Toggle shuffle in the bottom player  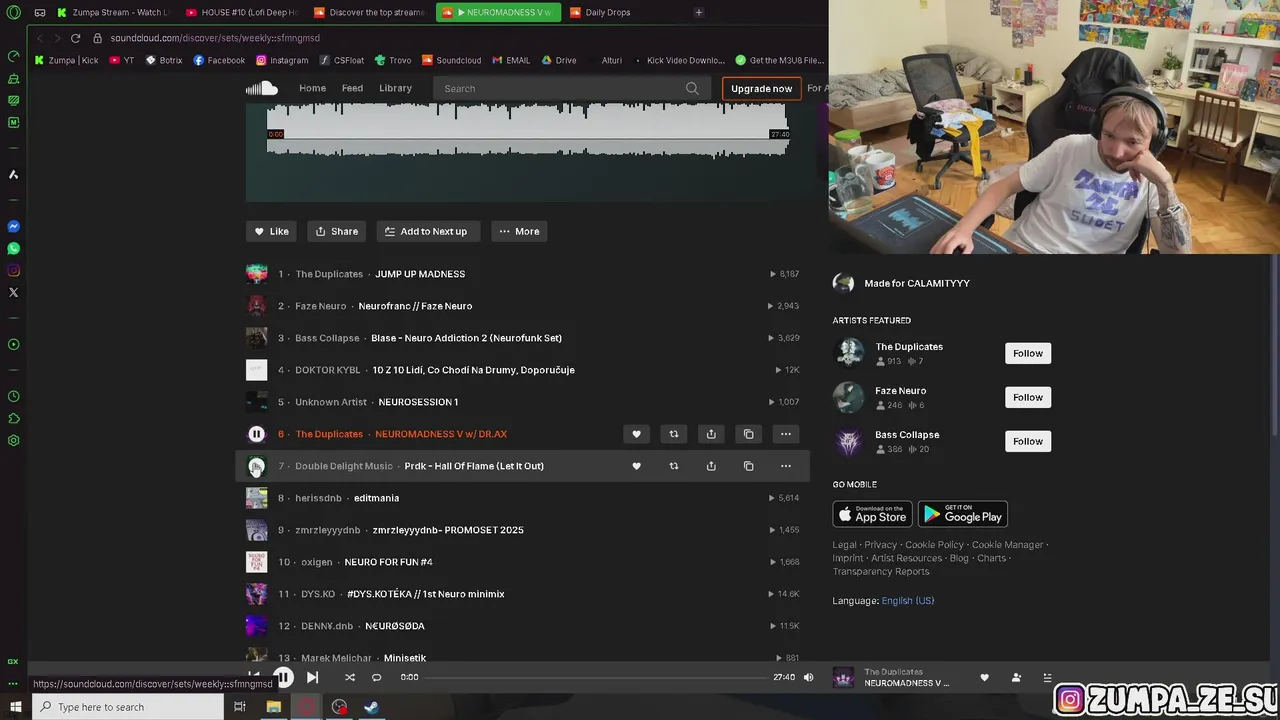coord(350,677)
